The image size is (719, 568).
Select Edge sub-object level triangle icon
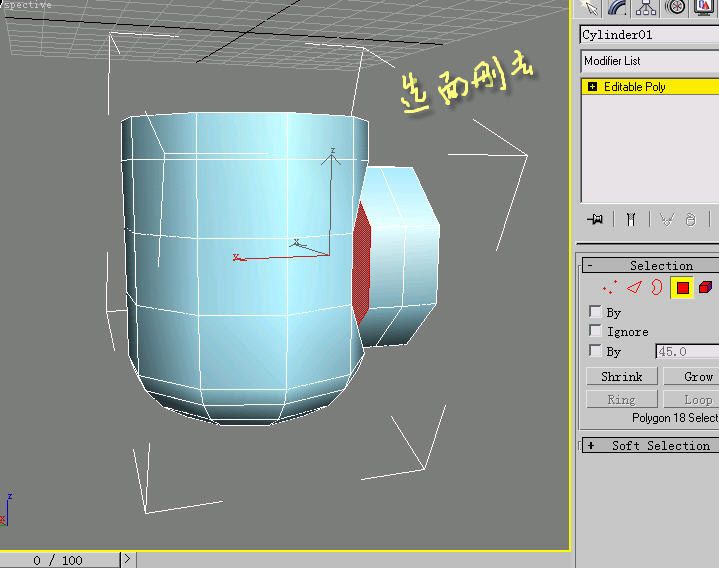634,288
